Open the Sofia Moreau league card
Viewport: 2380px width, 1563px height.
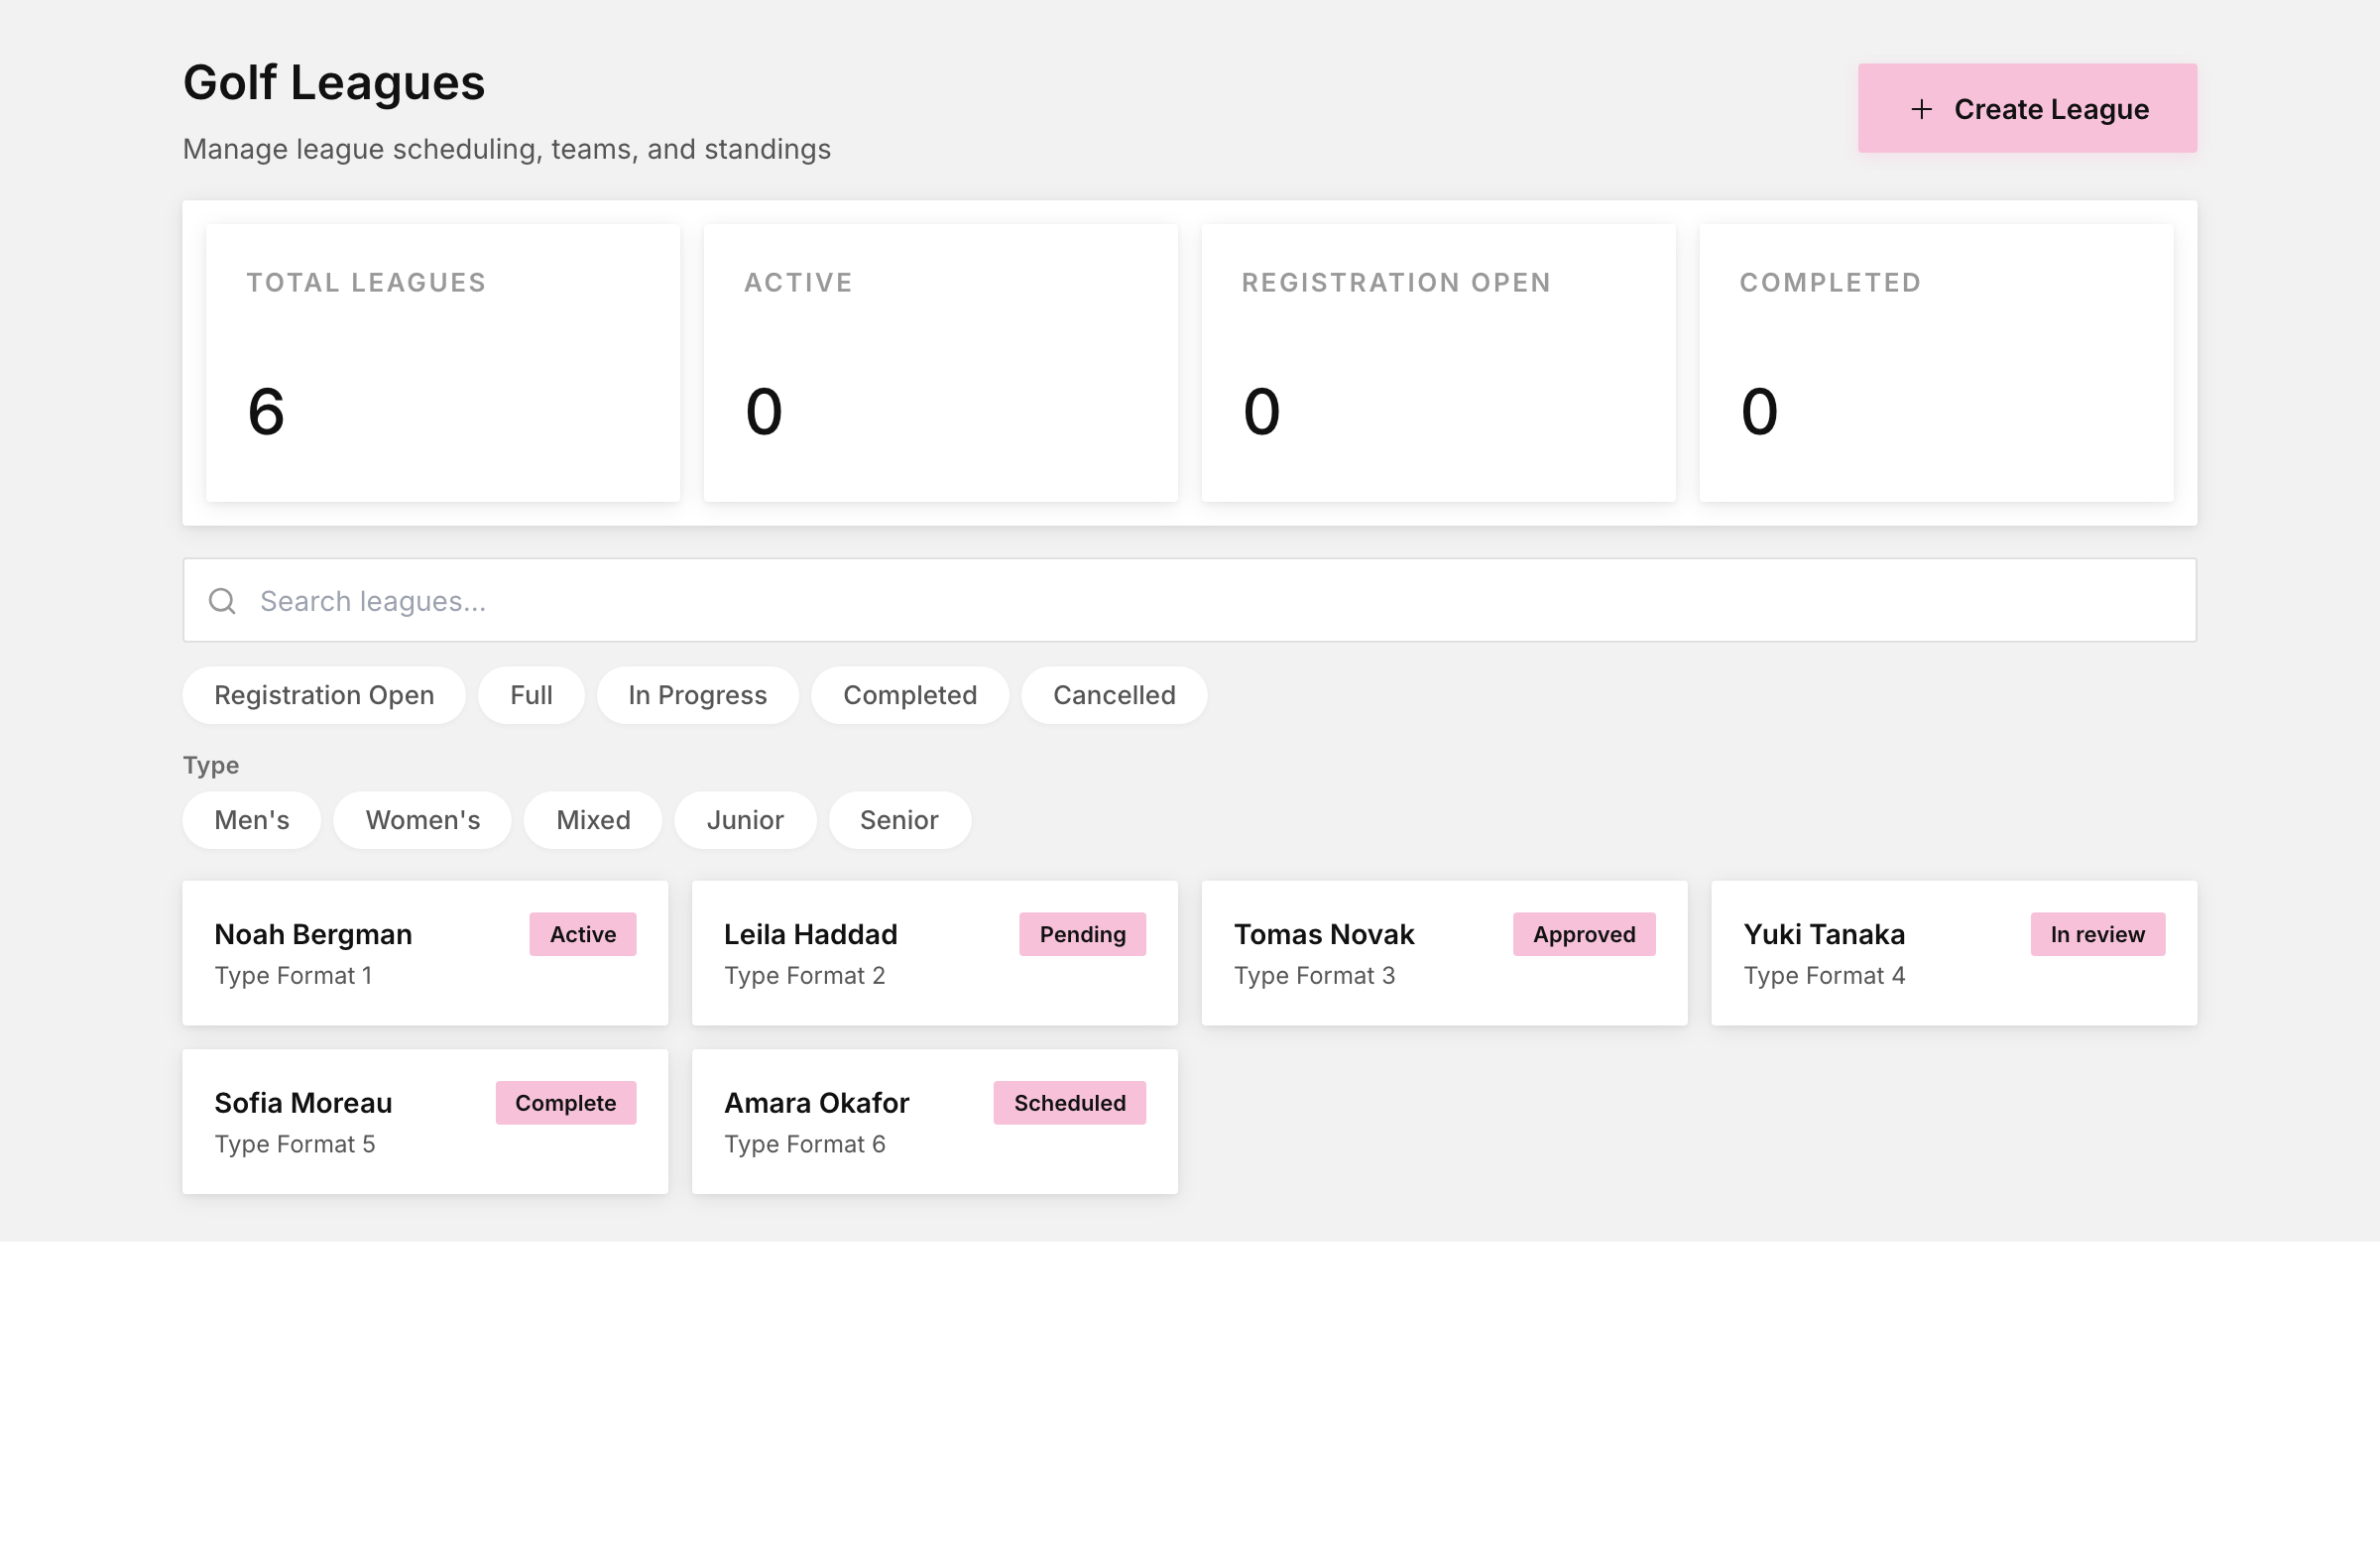click(x=425, y=1121)
